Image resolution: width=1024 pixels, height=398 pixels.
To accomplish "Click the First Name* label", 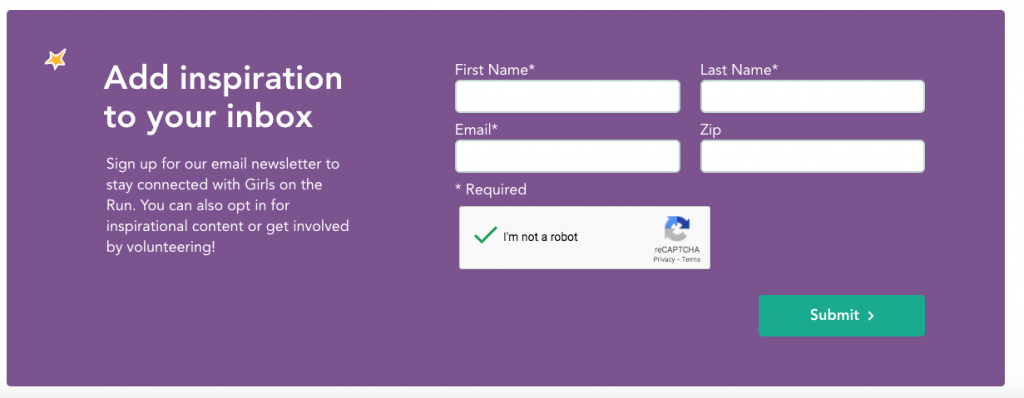I will point(495,70).
